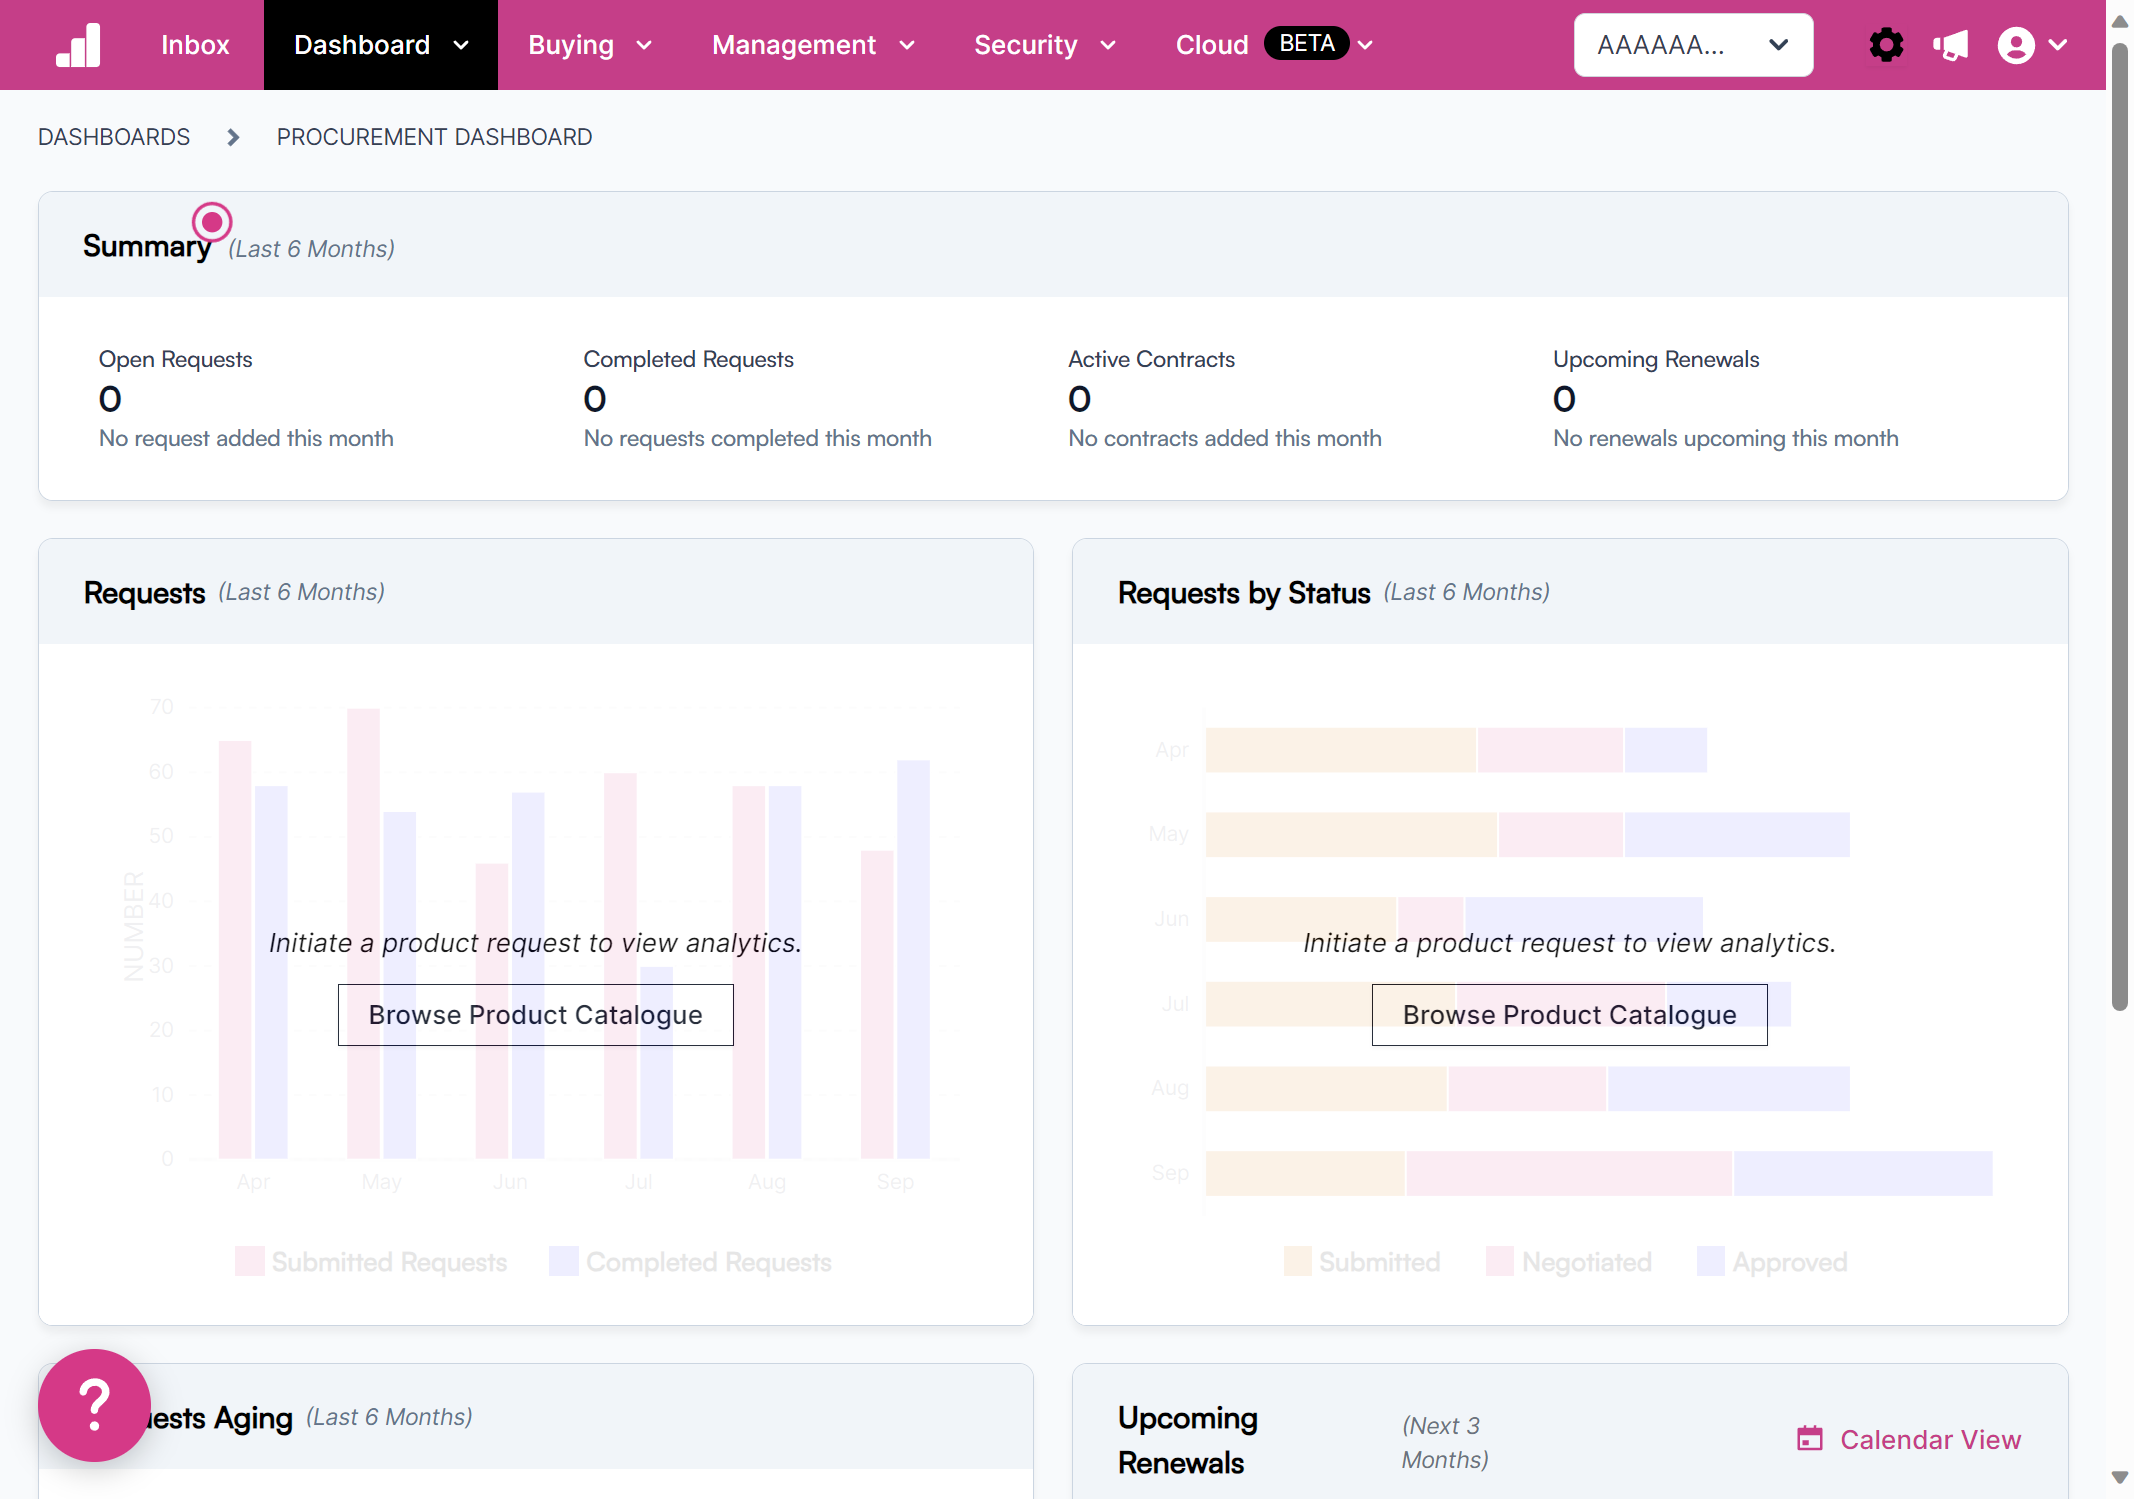Screen dimensions: 2134x1499
Task: Click the announcements megaphone icon
Action: coord(1950,44)
